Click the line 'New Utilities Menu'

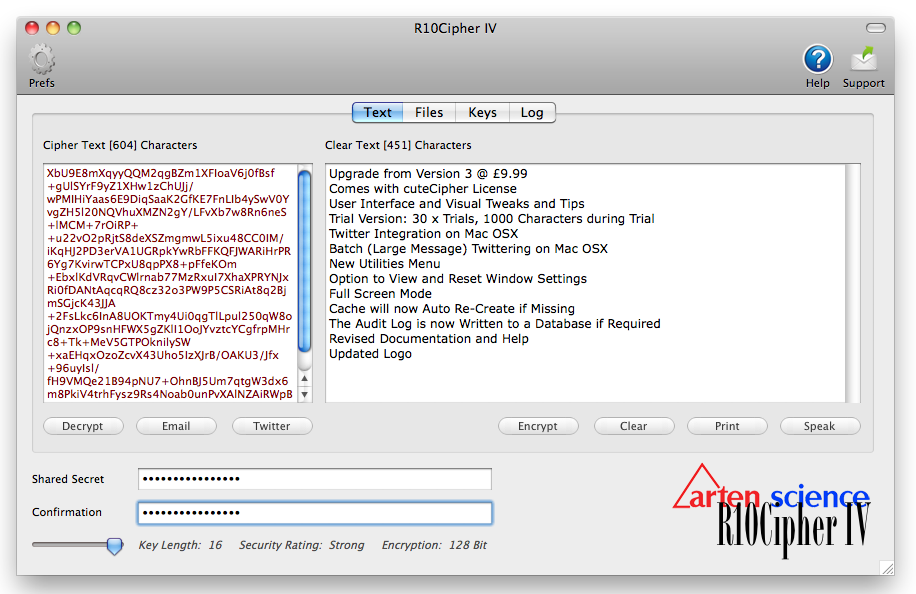coord(384,263)
